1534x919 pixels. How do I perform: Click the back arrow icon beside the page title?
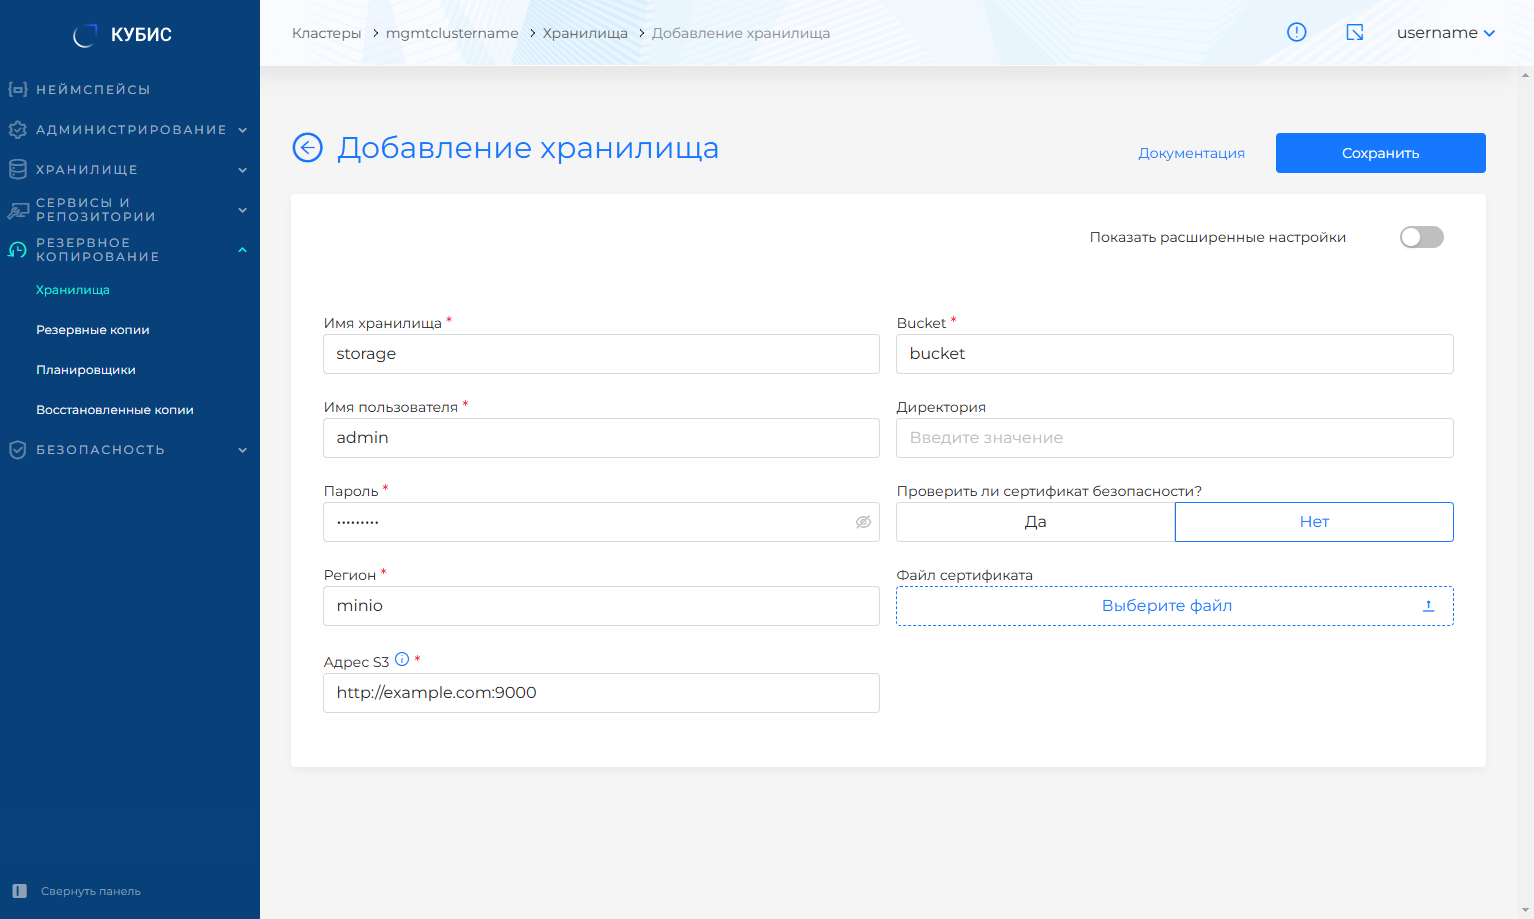pos(307,148)
